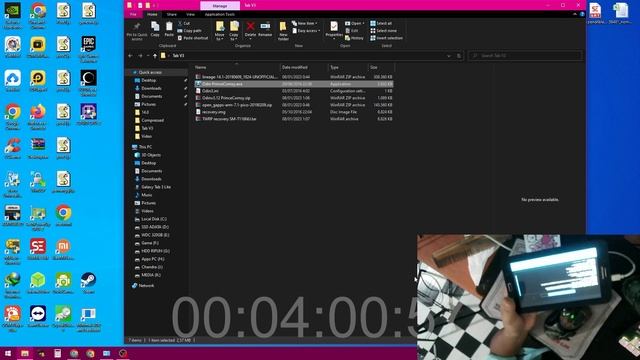The image size is (640, 360).
Task: Open the File menu tab
Action: (133, 14)
